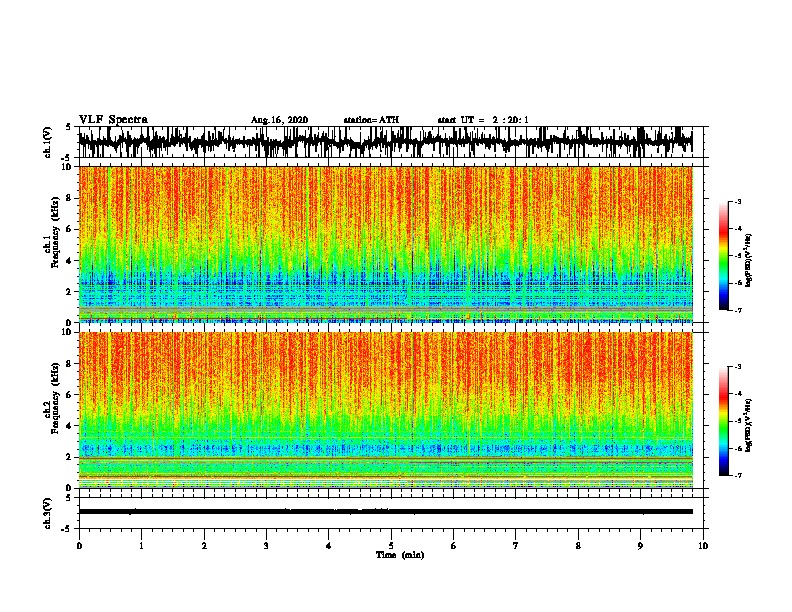The width and height of the screenshot is (792, 612).
Task: Click the "-3" tick on ch.2 colorbar
Action: (x=738, y=367)
